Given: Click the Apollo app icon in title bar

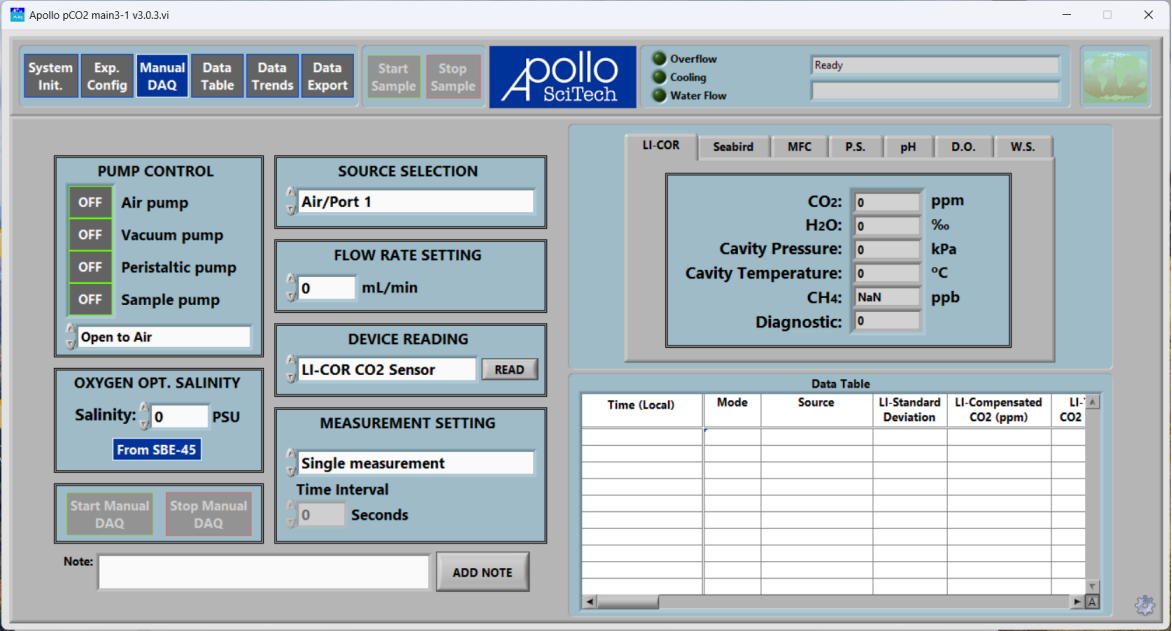Looking at the screenshot, I should (17, 15).
